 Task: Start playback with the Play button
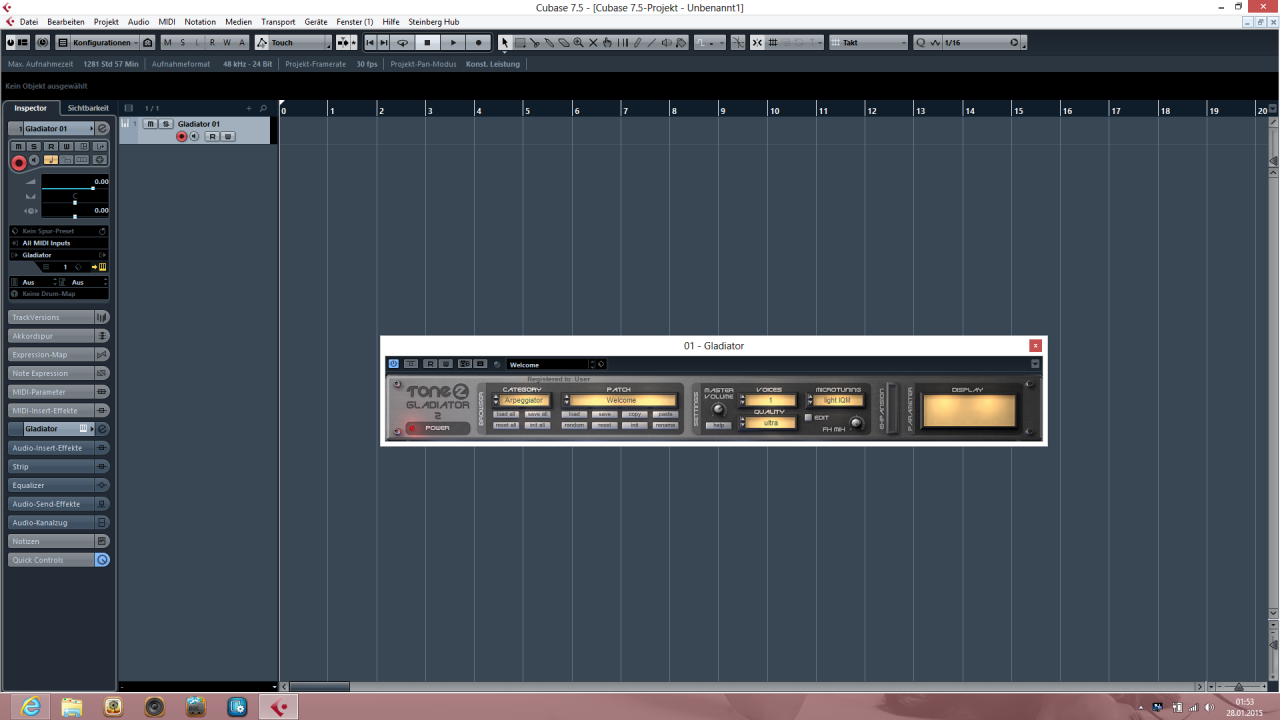[x=453, y=43]
